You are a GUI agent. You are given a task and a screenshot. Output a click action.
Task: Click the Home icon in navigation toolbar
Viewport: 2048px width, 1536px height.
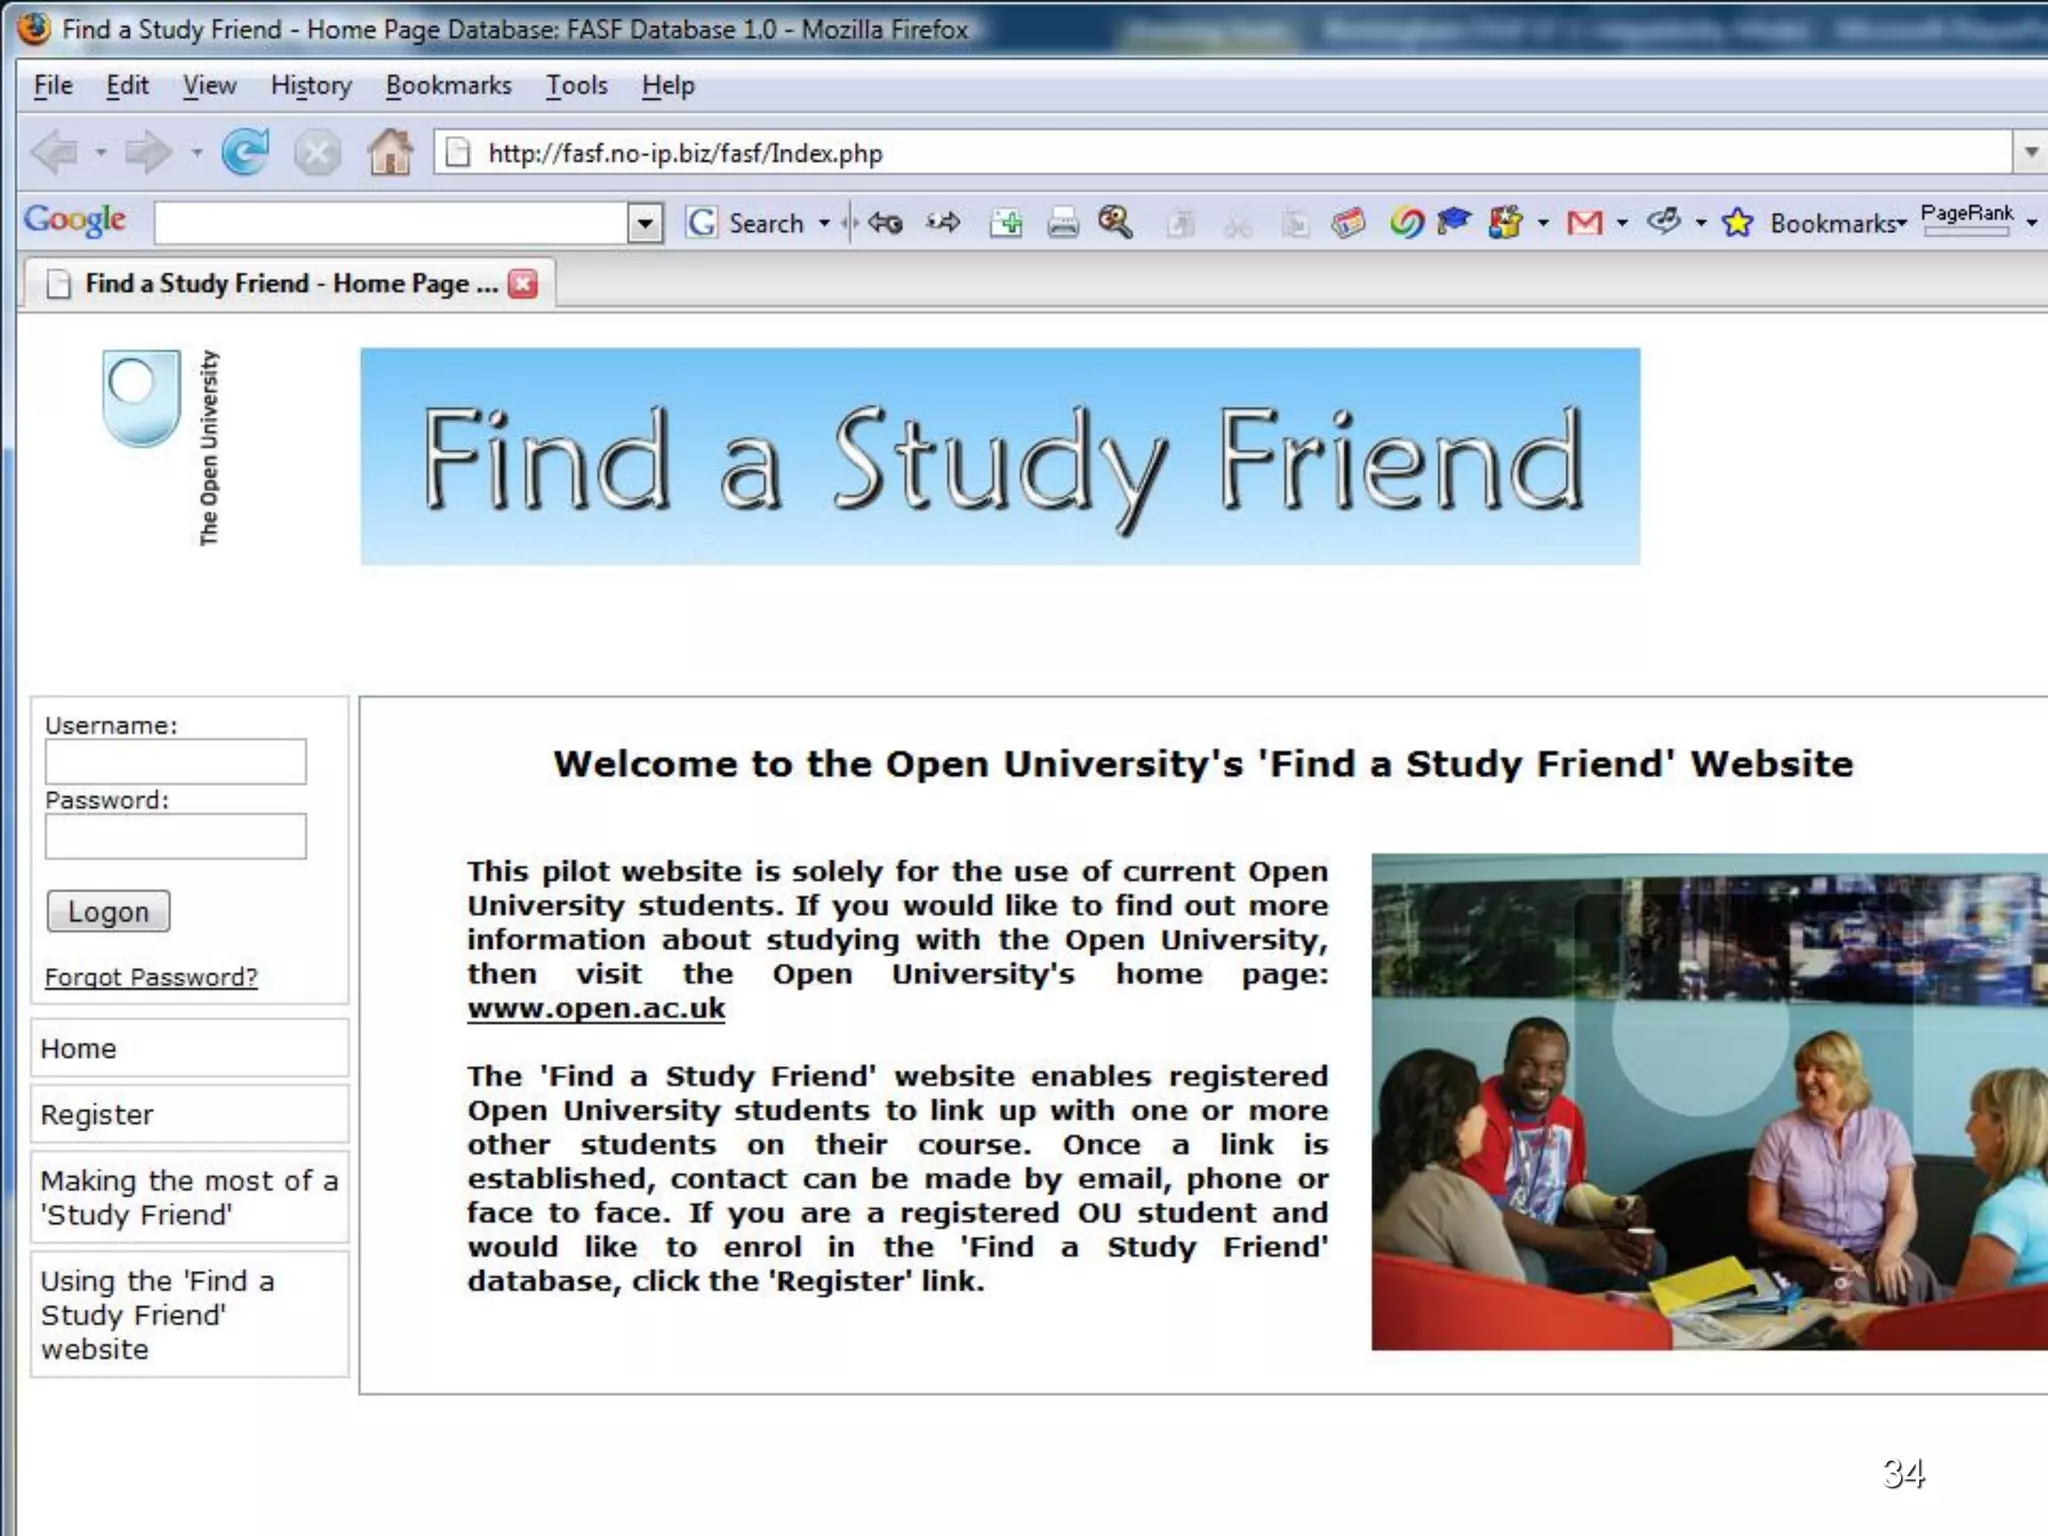coord(390,153)
